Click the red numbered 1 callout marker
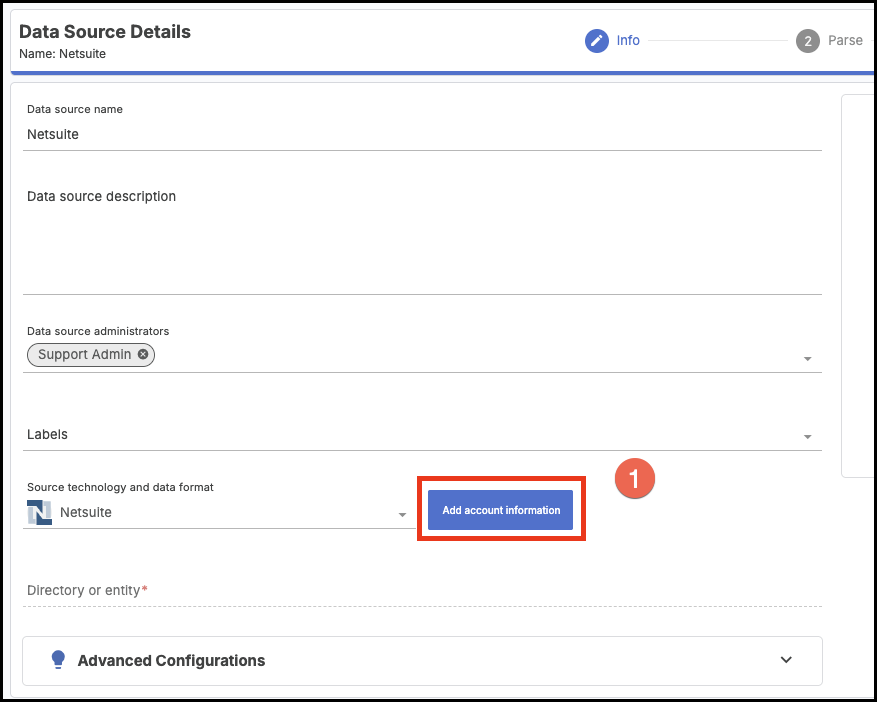This screenshot has width=877, height=702. [633, 478]
